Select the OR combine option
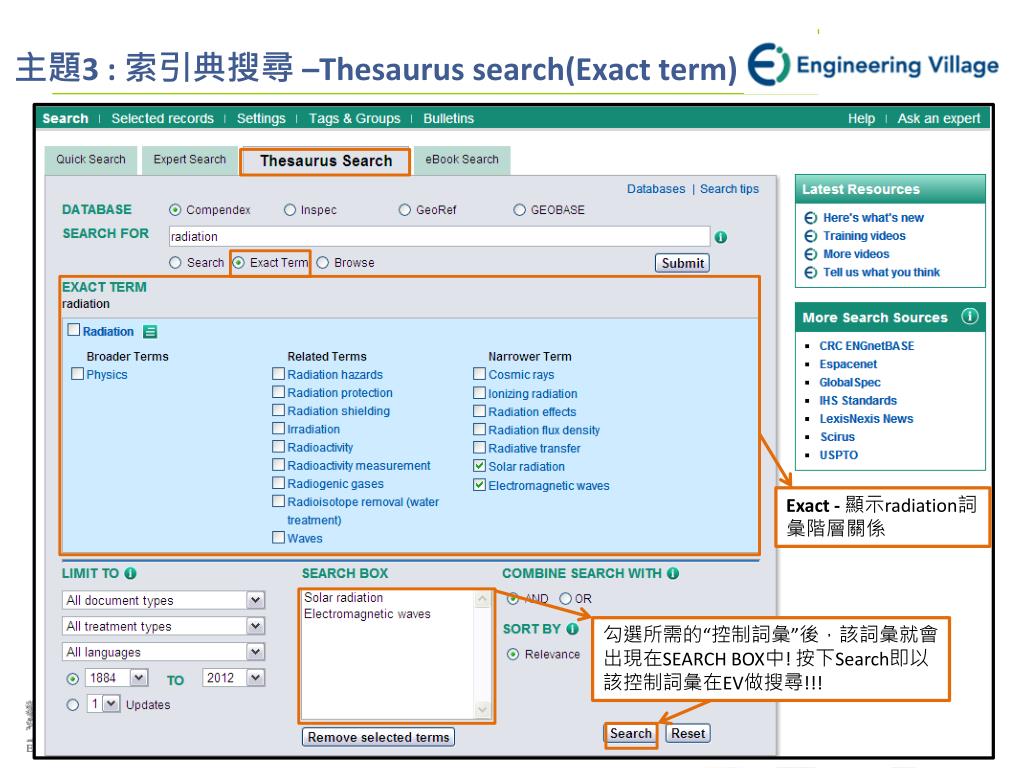 (x=566, y=598)
